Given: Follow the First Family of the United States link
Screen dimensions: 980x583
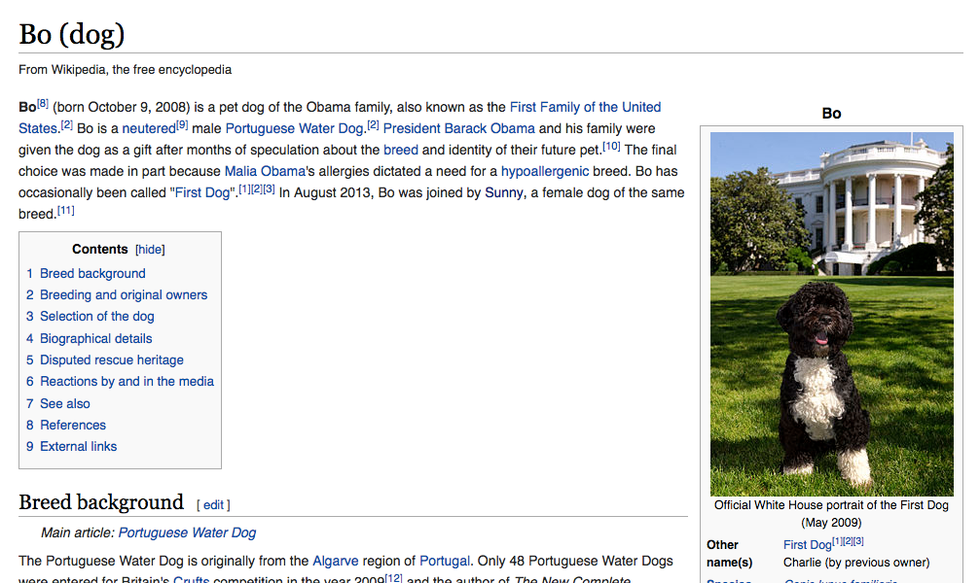Looking at the screenshot, I should (x=585, y=107).
